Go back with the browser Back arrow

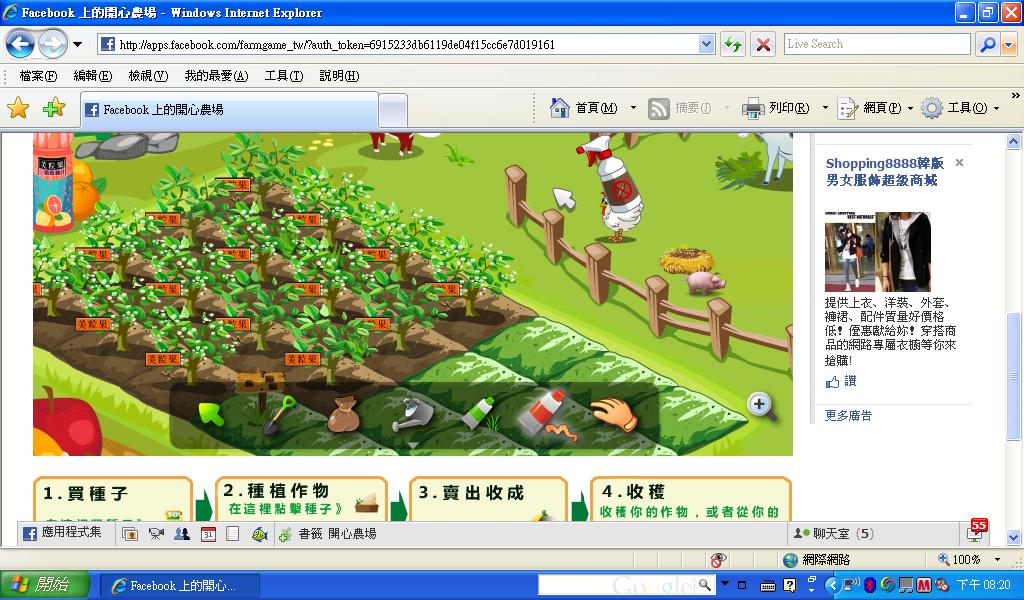[x=20, y=44]
